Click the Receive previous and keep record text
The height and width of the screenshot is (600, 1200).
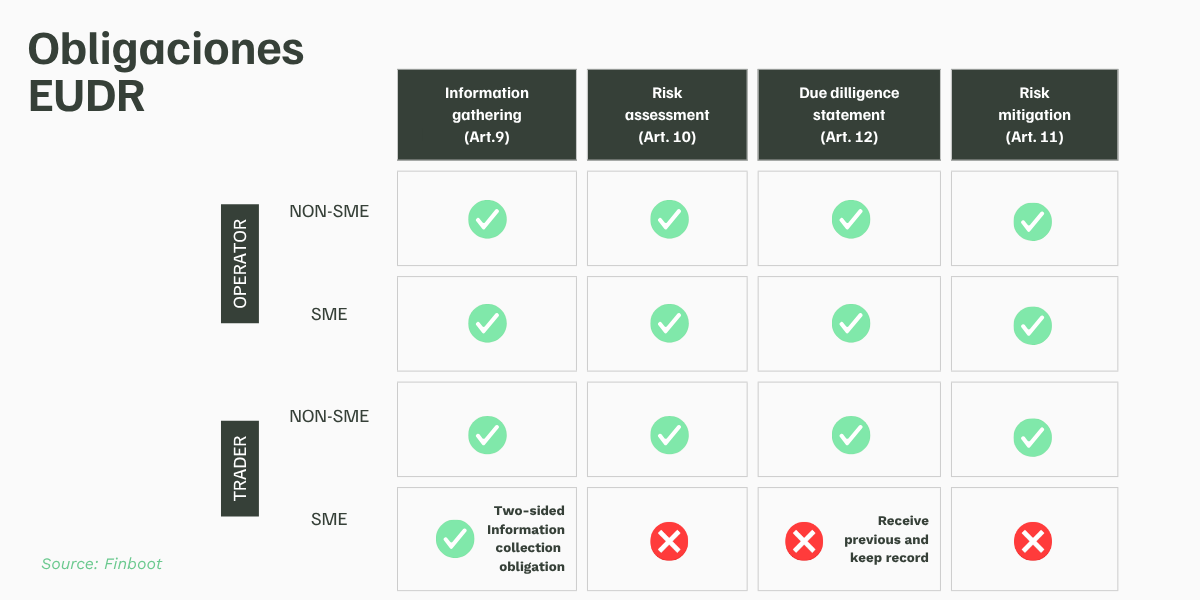888,539
